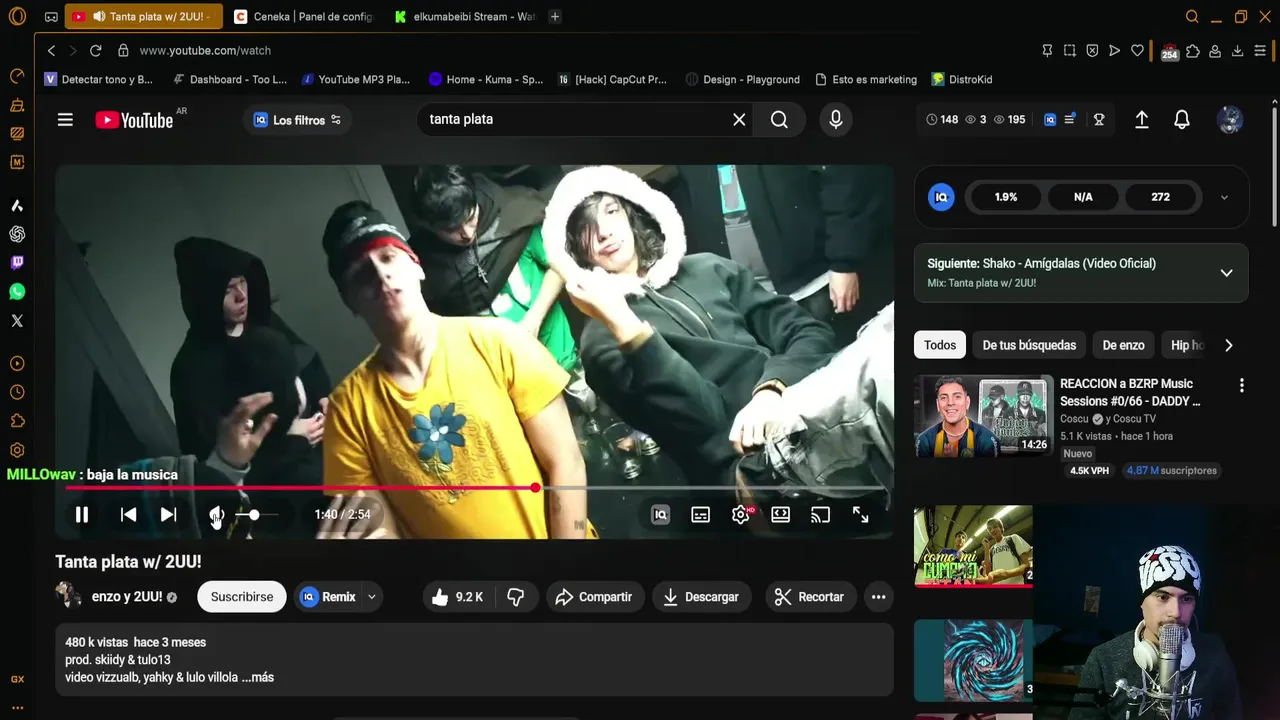Open sidebar three-dot more menu at bottom
The height and width of the screenshot is (720, 1280).
tap(17, 707)
